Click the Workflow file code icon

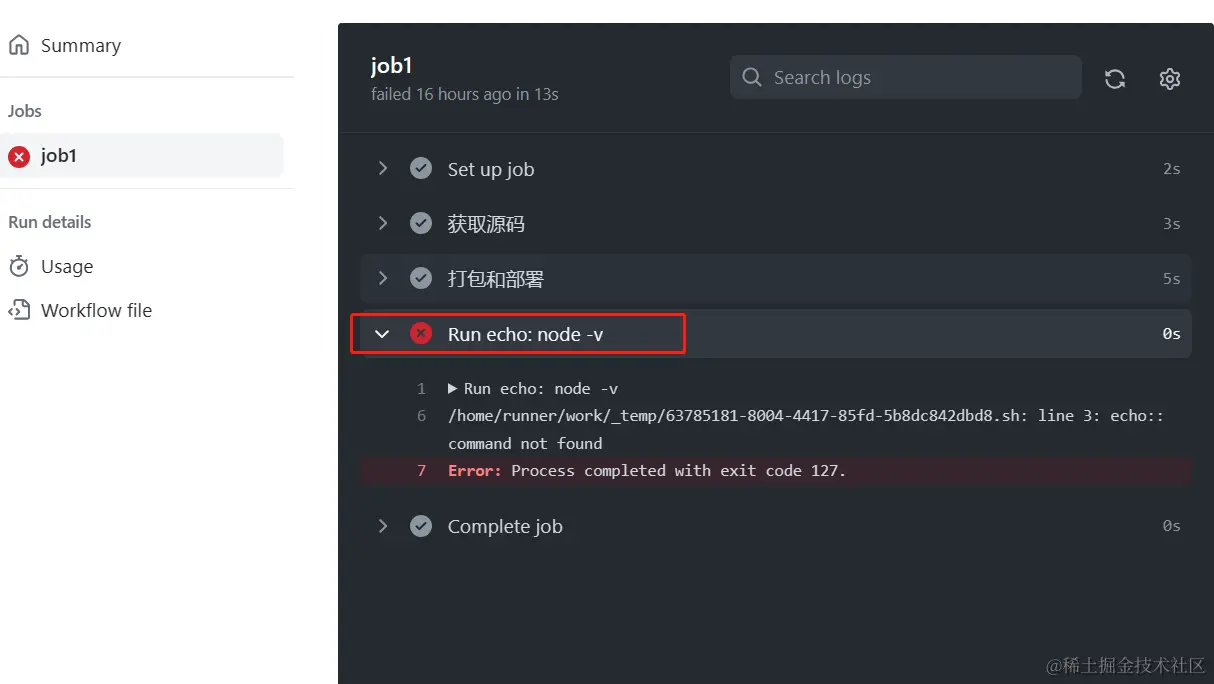(x=19, y=310)
